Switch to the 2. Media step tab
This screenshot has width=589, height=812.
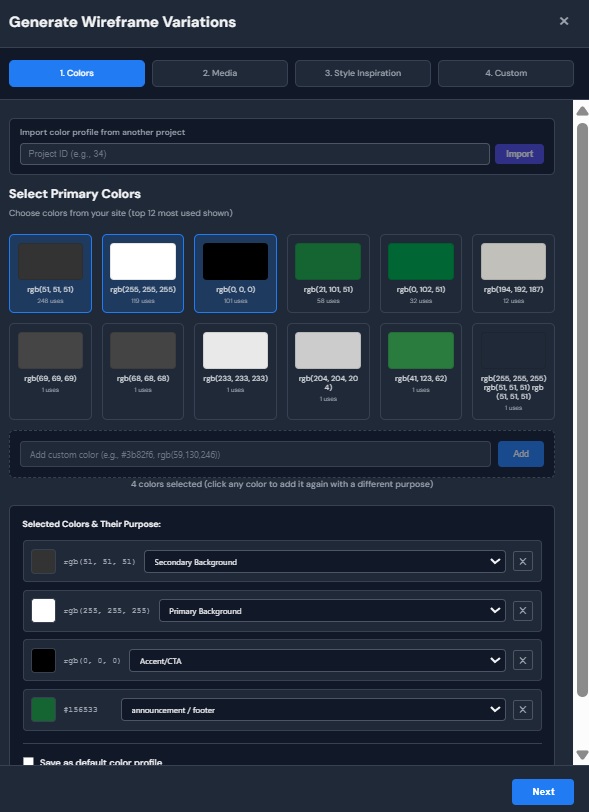(x=220, y=73)
